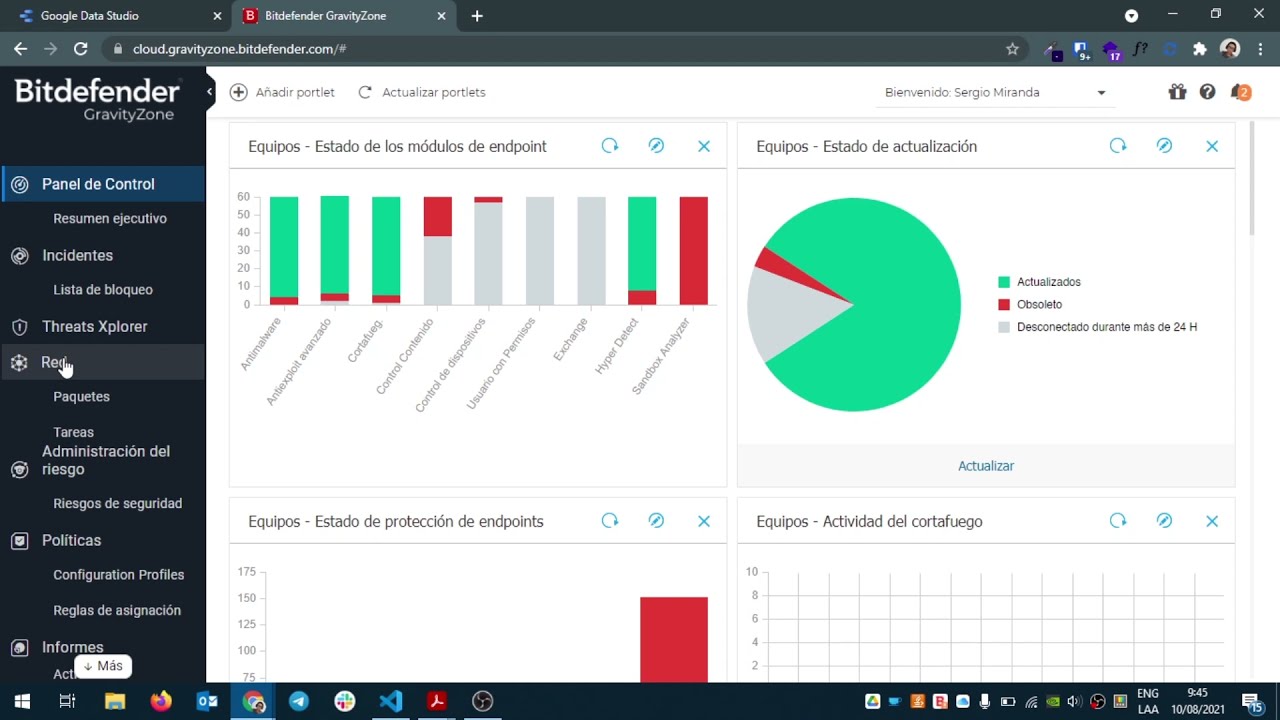Open the browser extensions puzzle icon

click(1200, 49)
